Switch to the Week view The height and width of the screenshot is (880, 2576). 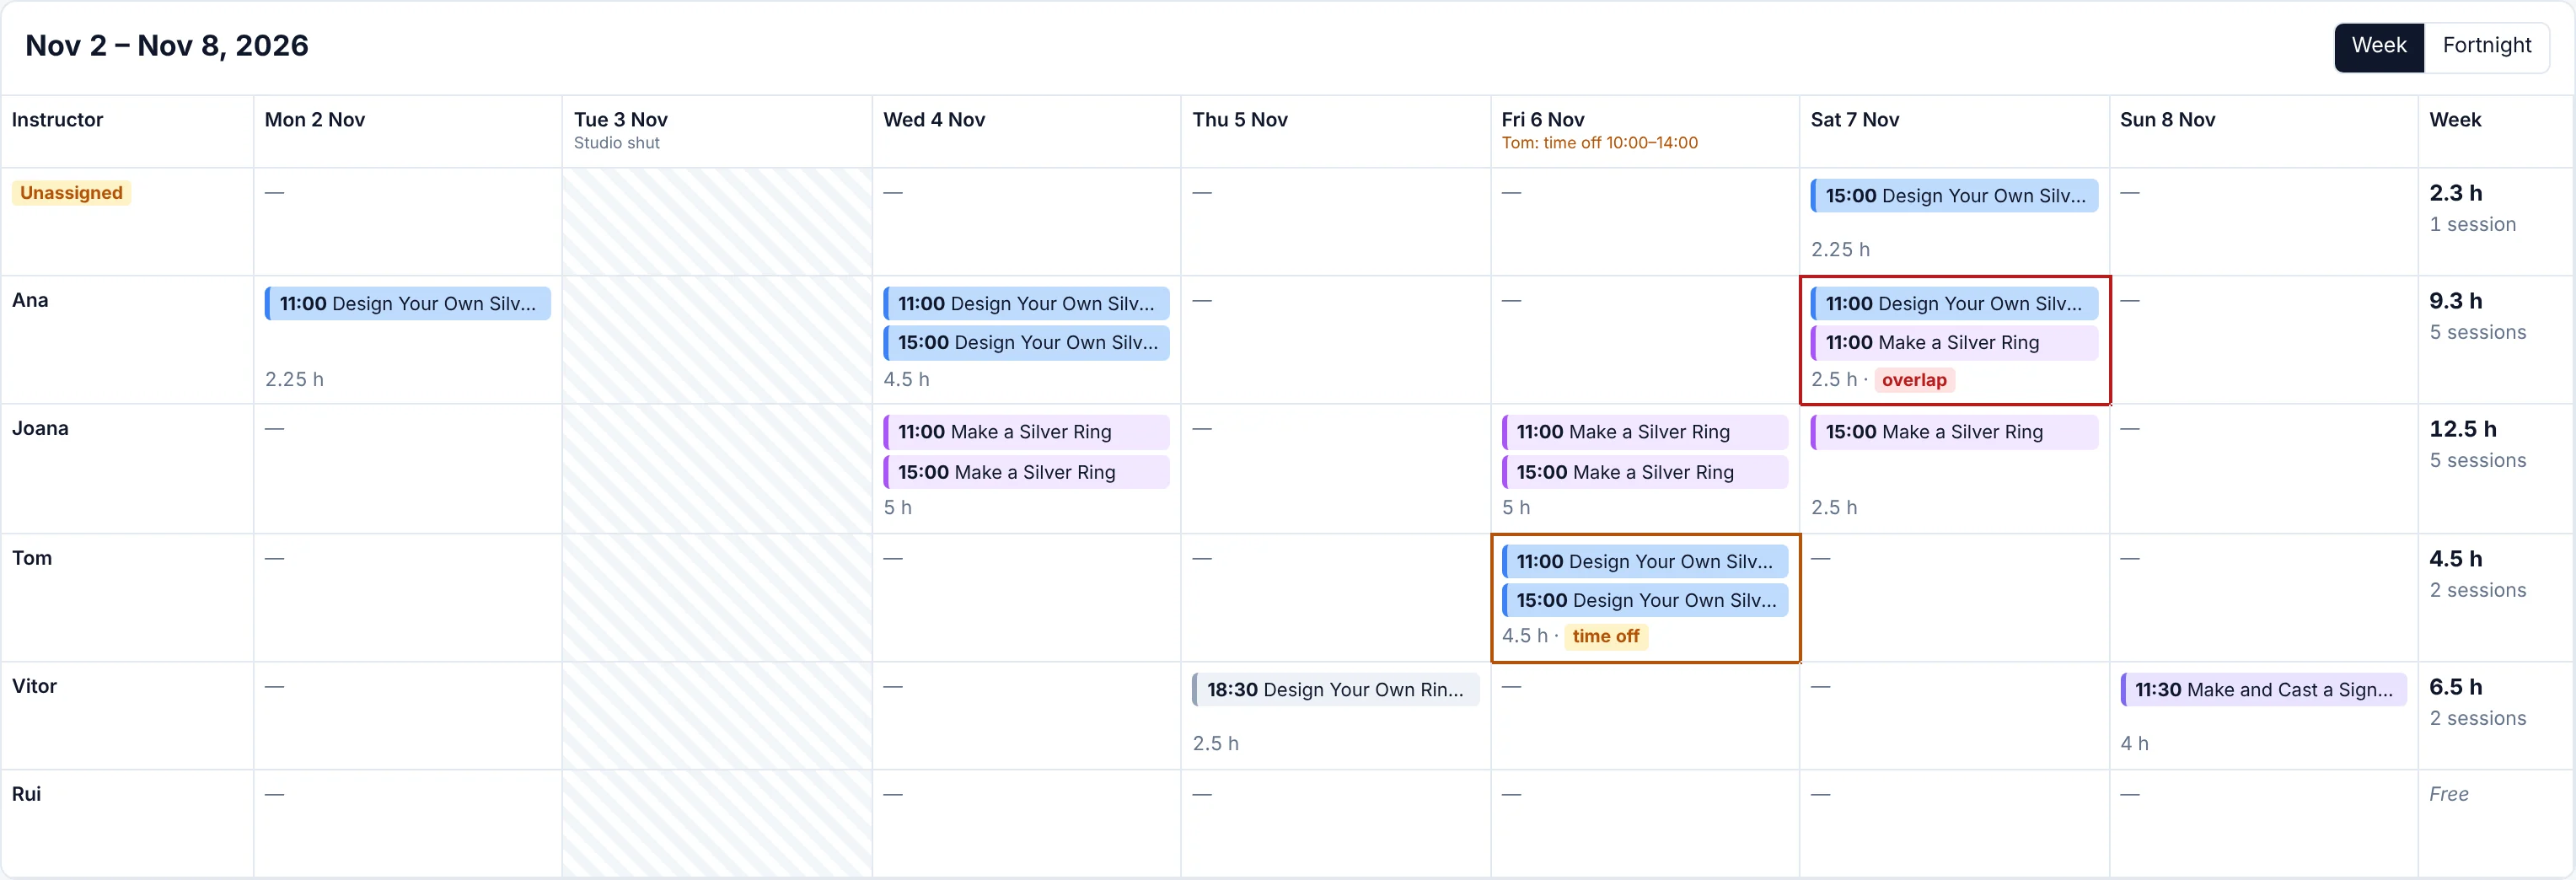2378,46
